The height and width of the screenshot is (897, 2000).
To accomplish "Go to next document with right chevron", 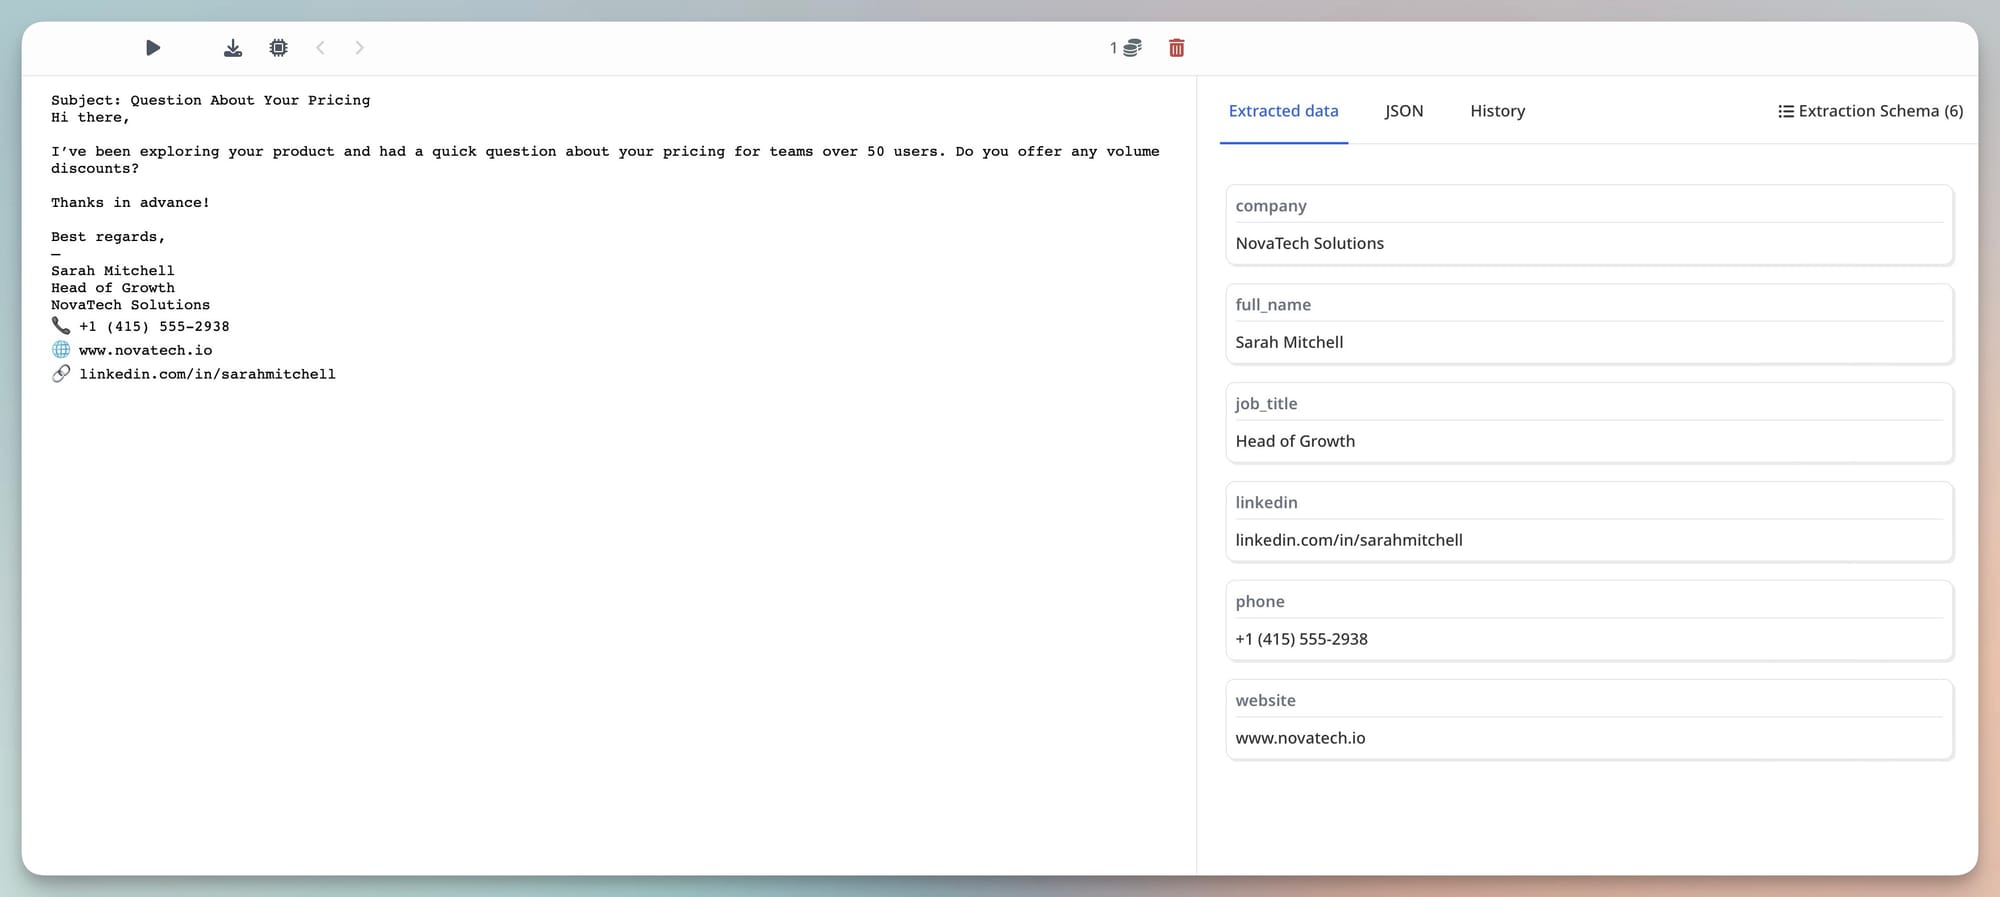I will pos(360,48).
